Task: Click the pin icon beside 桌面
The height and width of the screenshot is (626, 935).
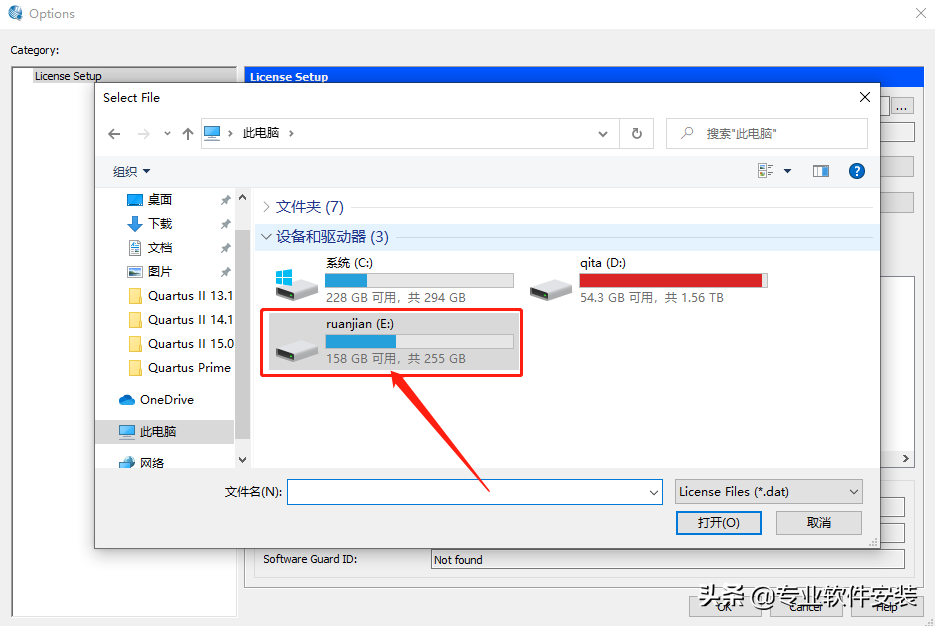Action: (x=225, y=200)
